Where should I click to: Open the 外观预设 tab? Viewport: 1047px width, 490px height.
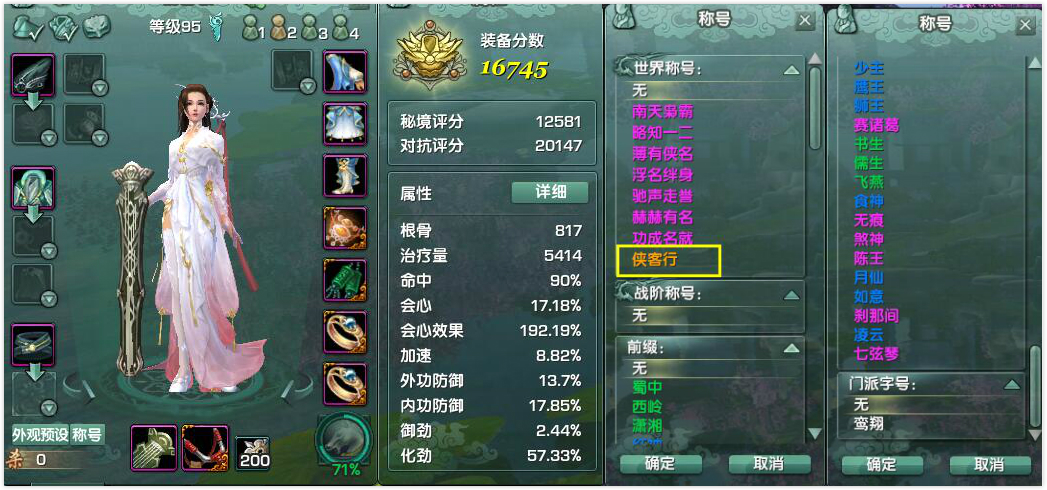tap(40, 435)
